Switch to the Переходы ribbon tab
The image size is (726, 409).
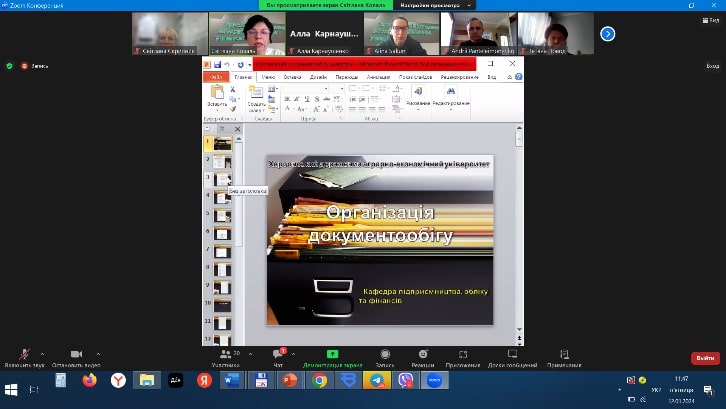click(347, 77)
